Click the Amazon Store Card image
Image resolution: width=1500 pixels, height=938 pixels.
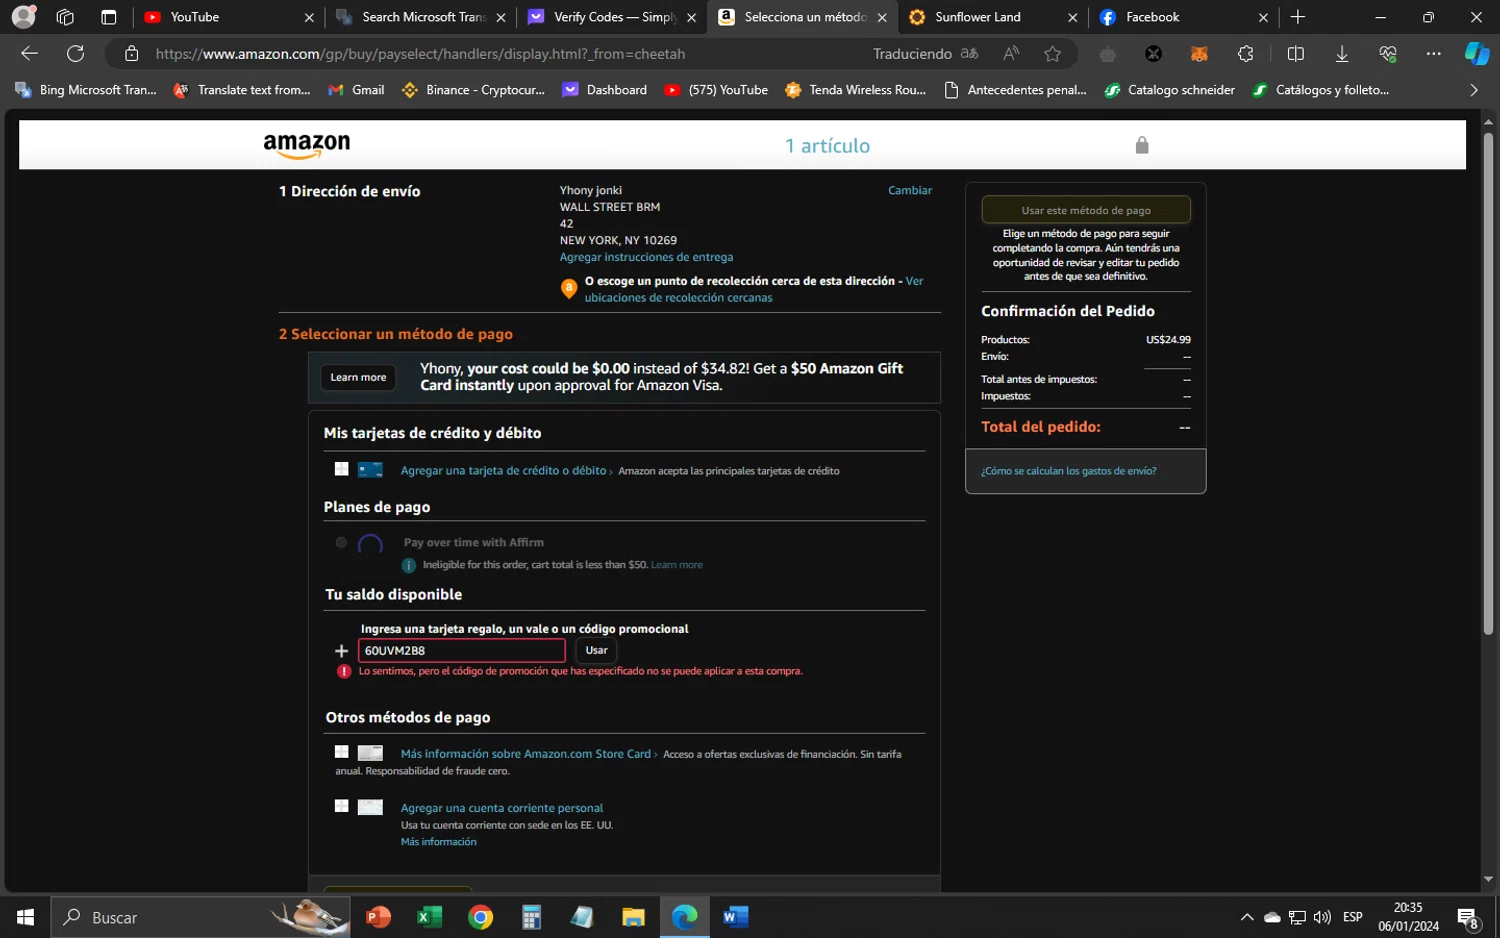coord(370,753)
